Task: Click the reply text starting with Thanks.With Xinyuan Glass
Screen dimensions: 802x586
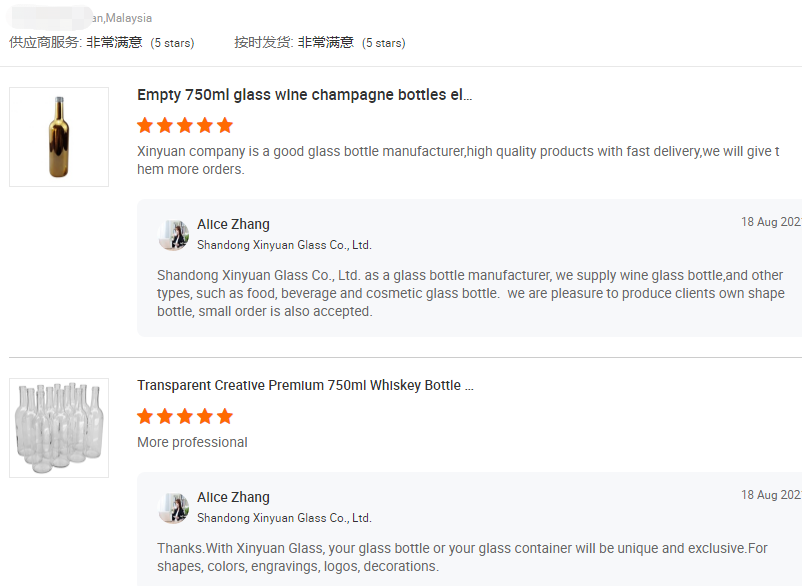Action: [x=462, y=557]
